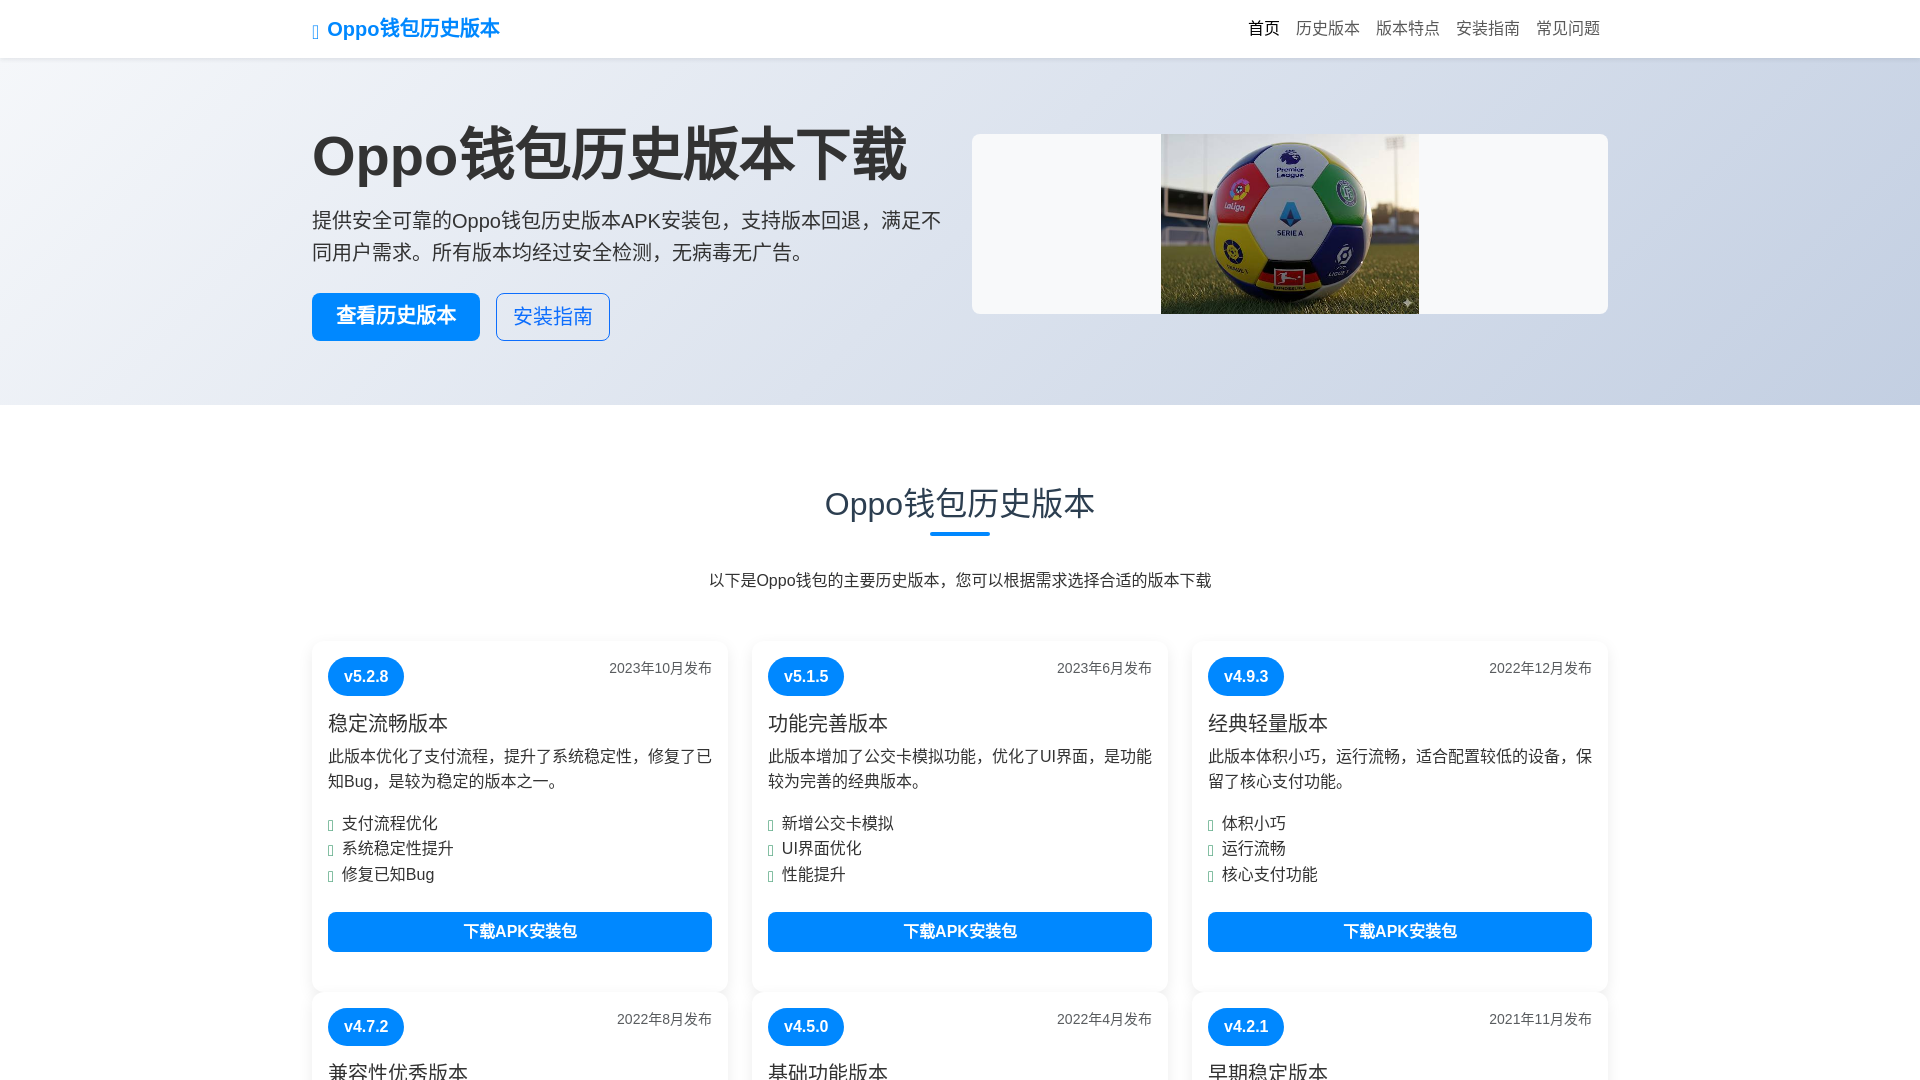The image size is (1920, 1080).
Task: Click the check icon beside 核心支付功能
Action: (x=1211, y=876)
